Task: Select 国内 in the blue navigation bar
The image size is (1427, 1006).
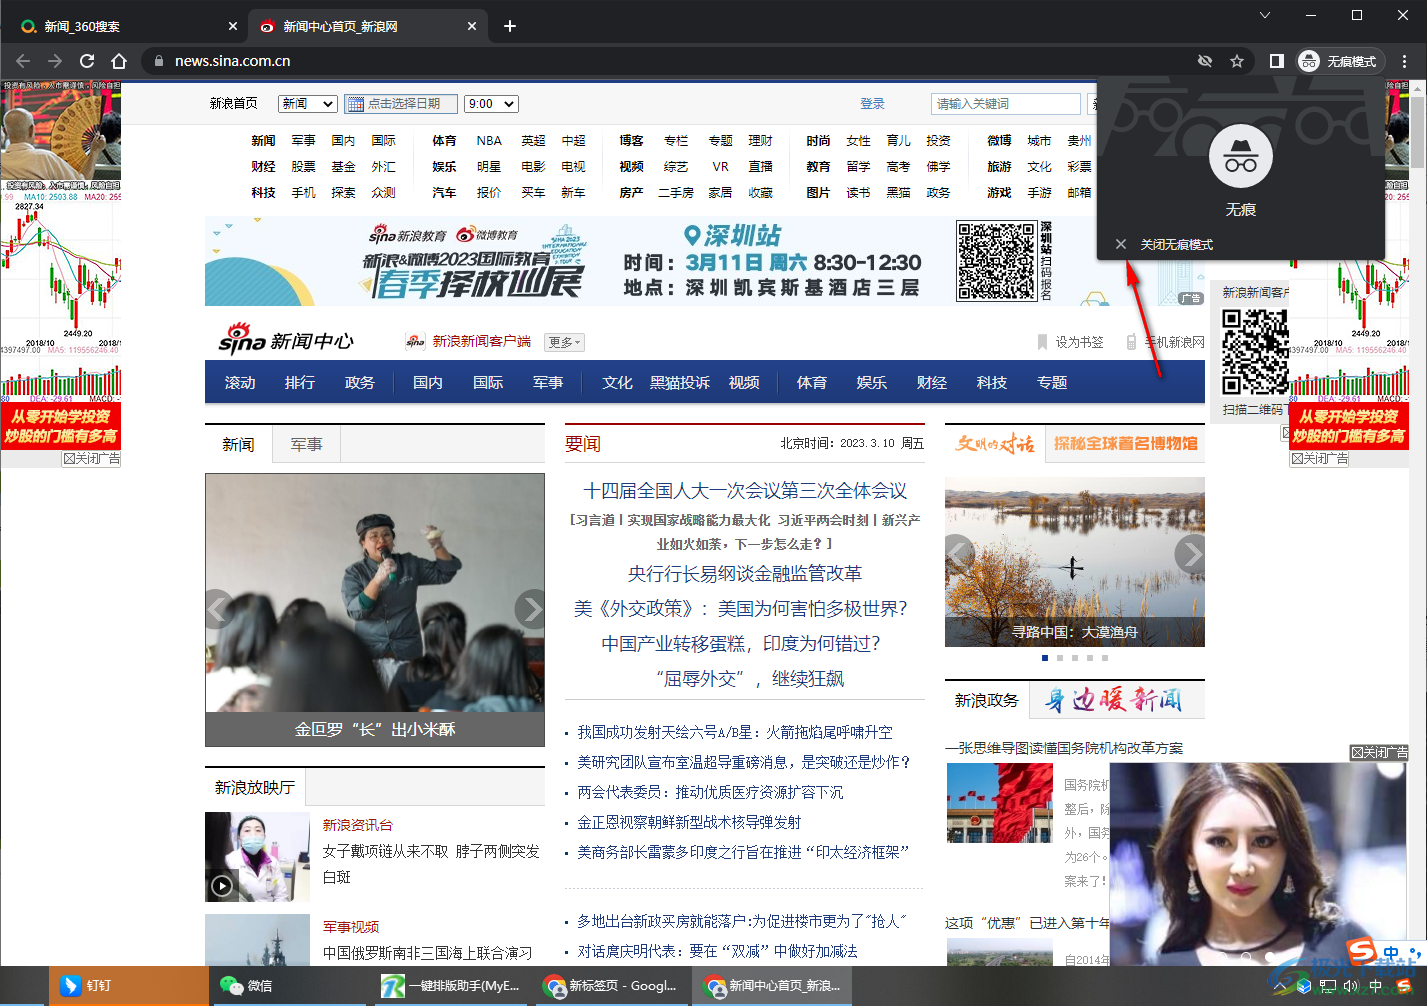Action: 428,383
